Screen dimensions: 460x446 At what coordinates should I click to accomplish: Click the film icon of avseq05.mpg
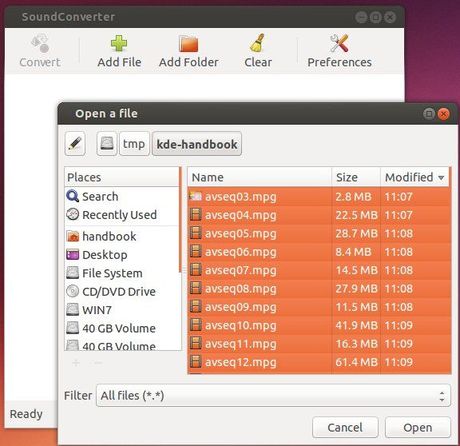pos(196,233)
